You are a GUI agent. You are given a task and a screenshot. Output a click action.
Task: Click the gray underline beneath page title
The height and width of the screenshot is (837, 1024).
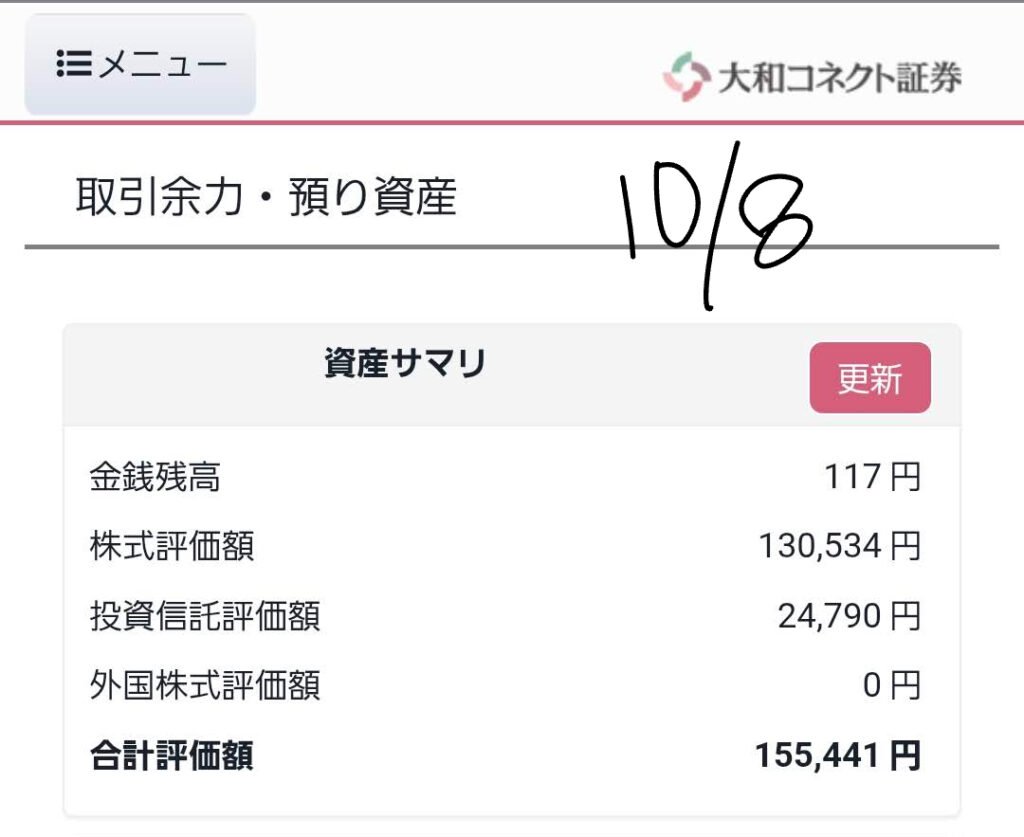click(x=300, y=246)
